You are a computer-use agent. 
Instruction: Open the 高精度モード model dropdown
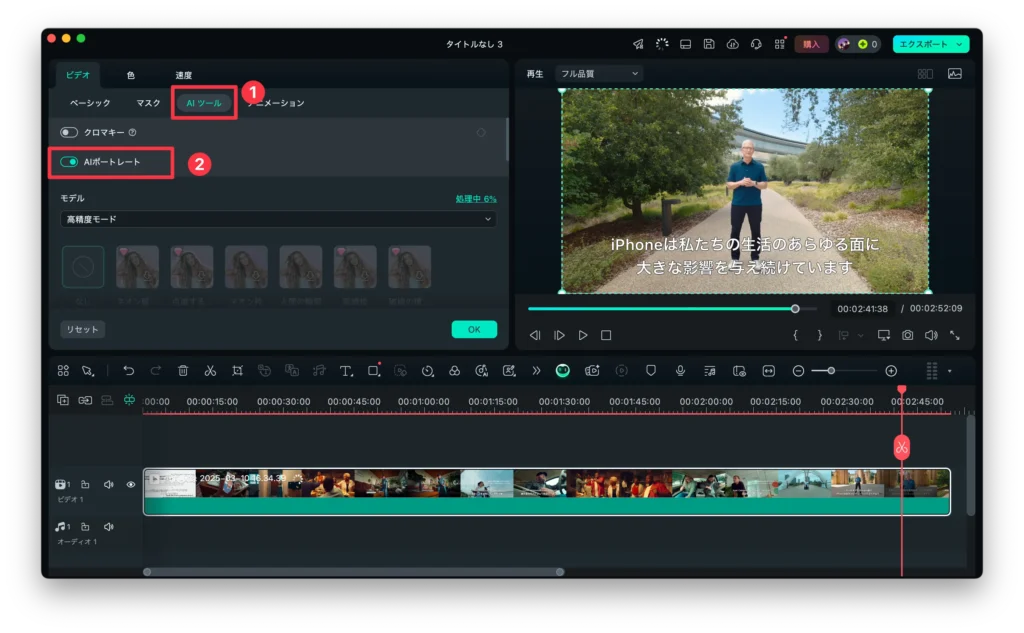[x=278, y=218]
